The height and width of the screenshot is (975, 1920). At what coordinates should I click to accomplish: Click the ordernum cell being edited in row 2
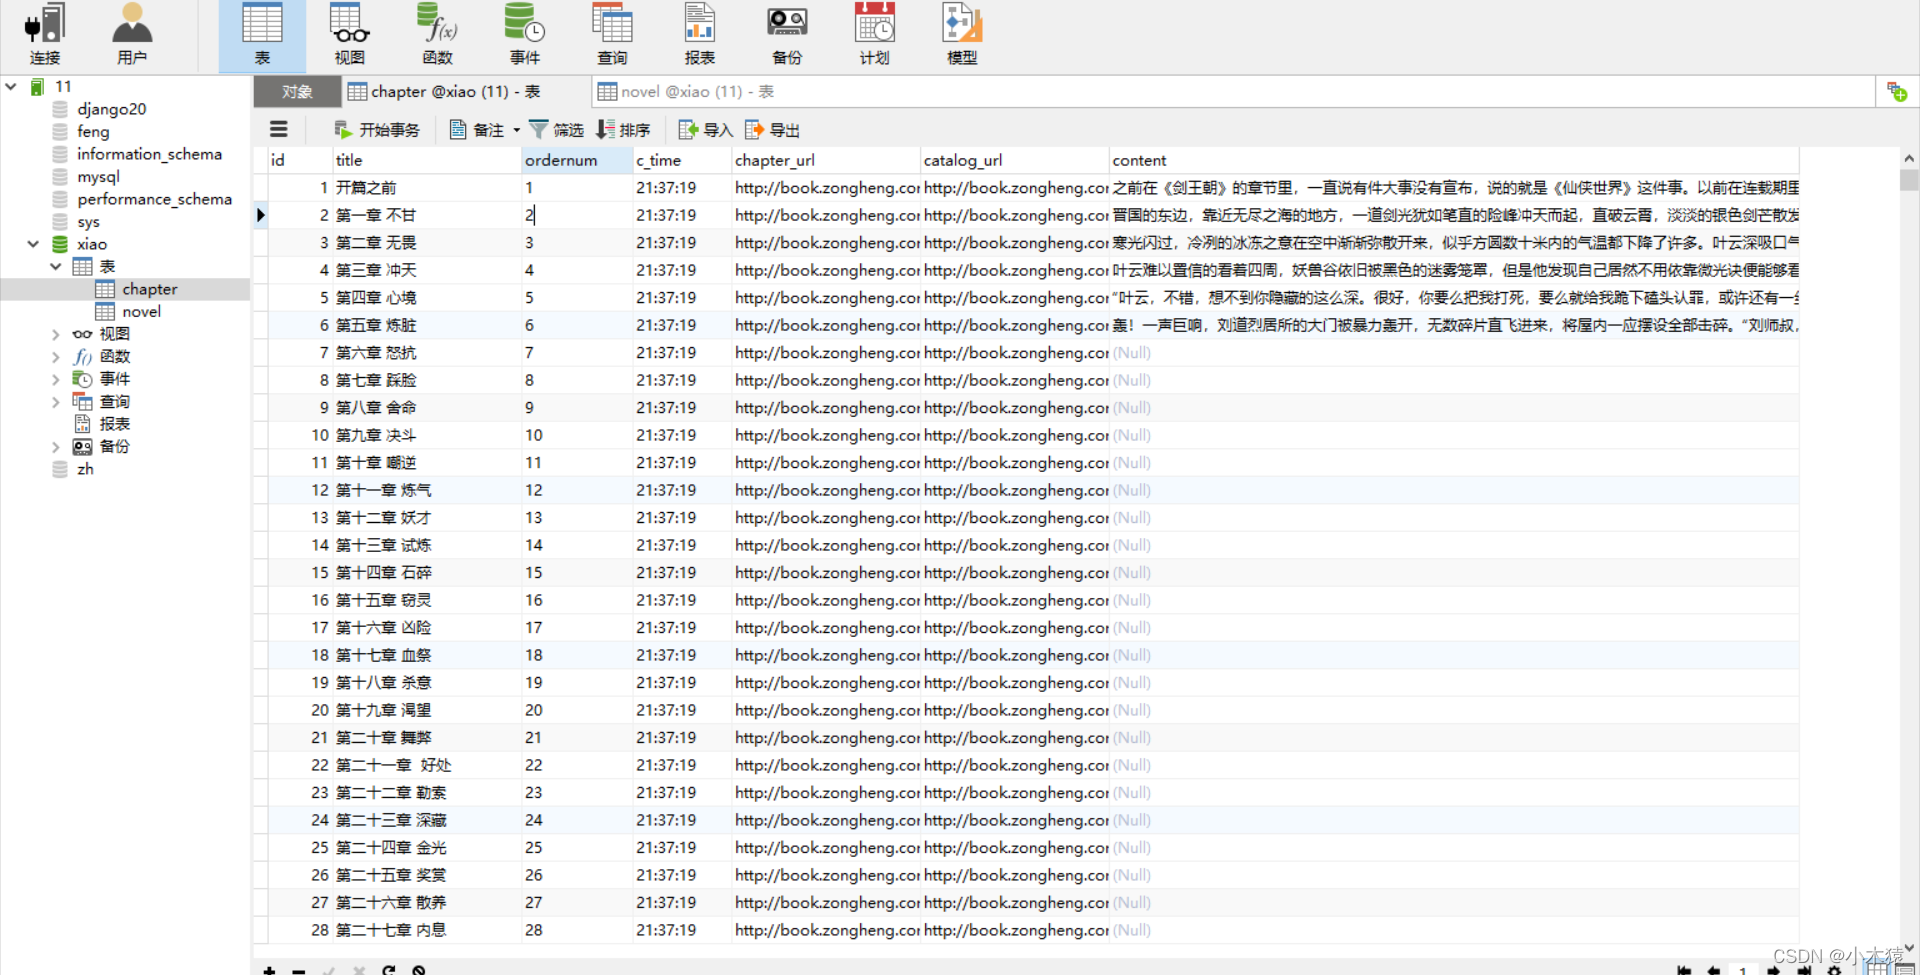(577, 215)
